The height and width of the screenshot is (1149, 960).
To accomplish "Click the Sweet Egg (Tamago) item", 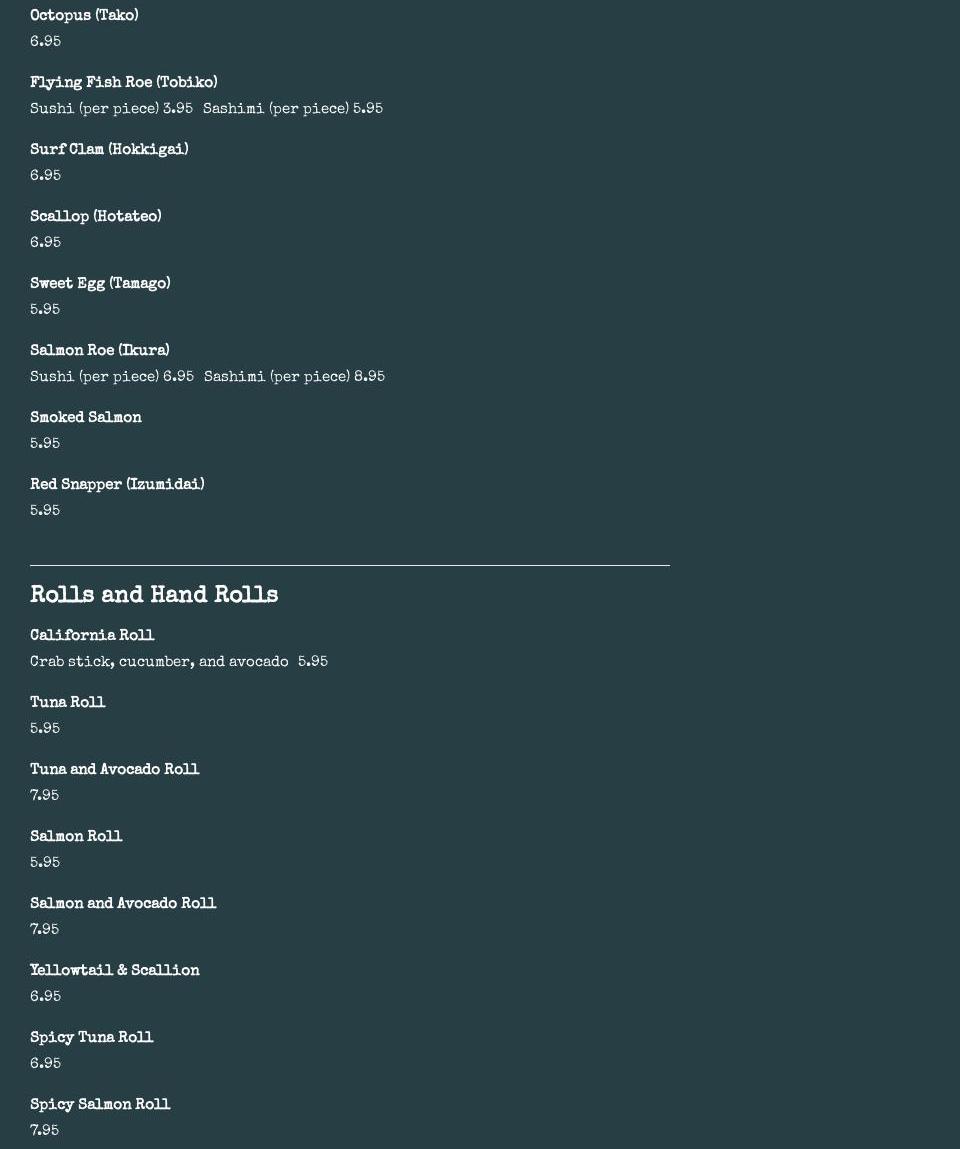I will 100,284.
